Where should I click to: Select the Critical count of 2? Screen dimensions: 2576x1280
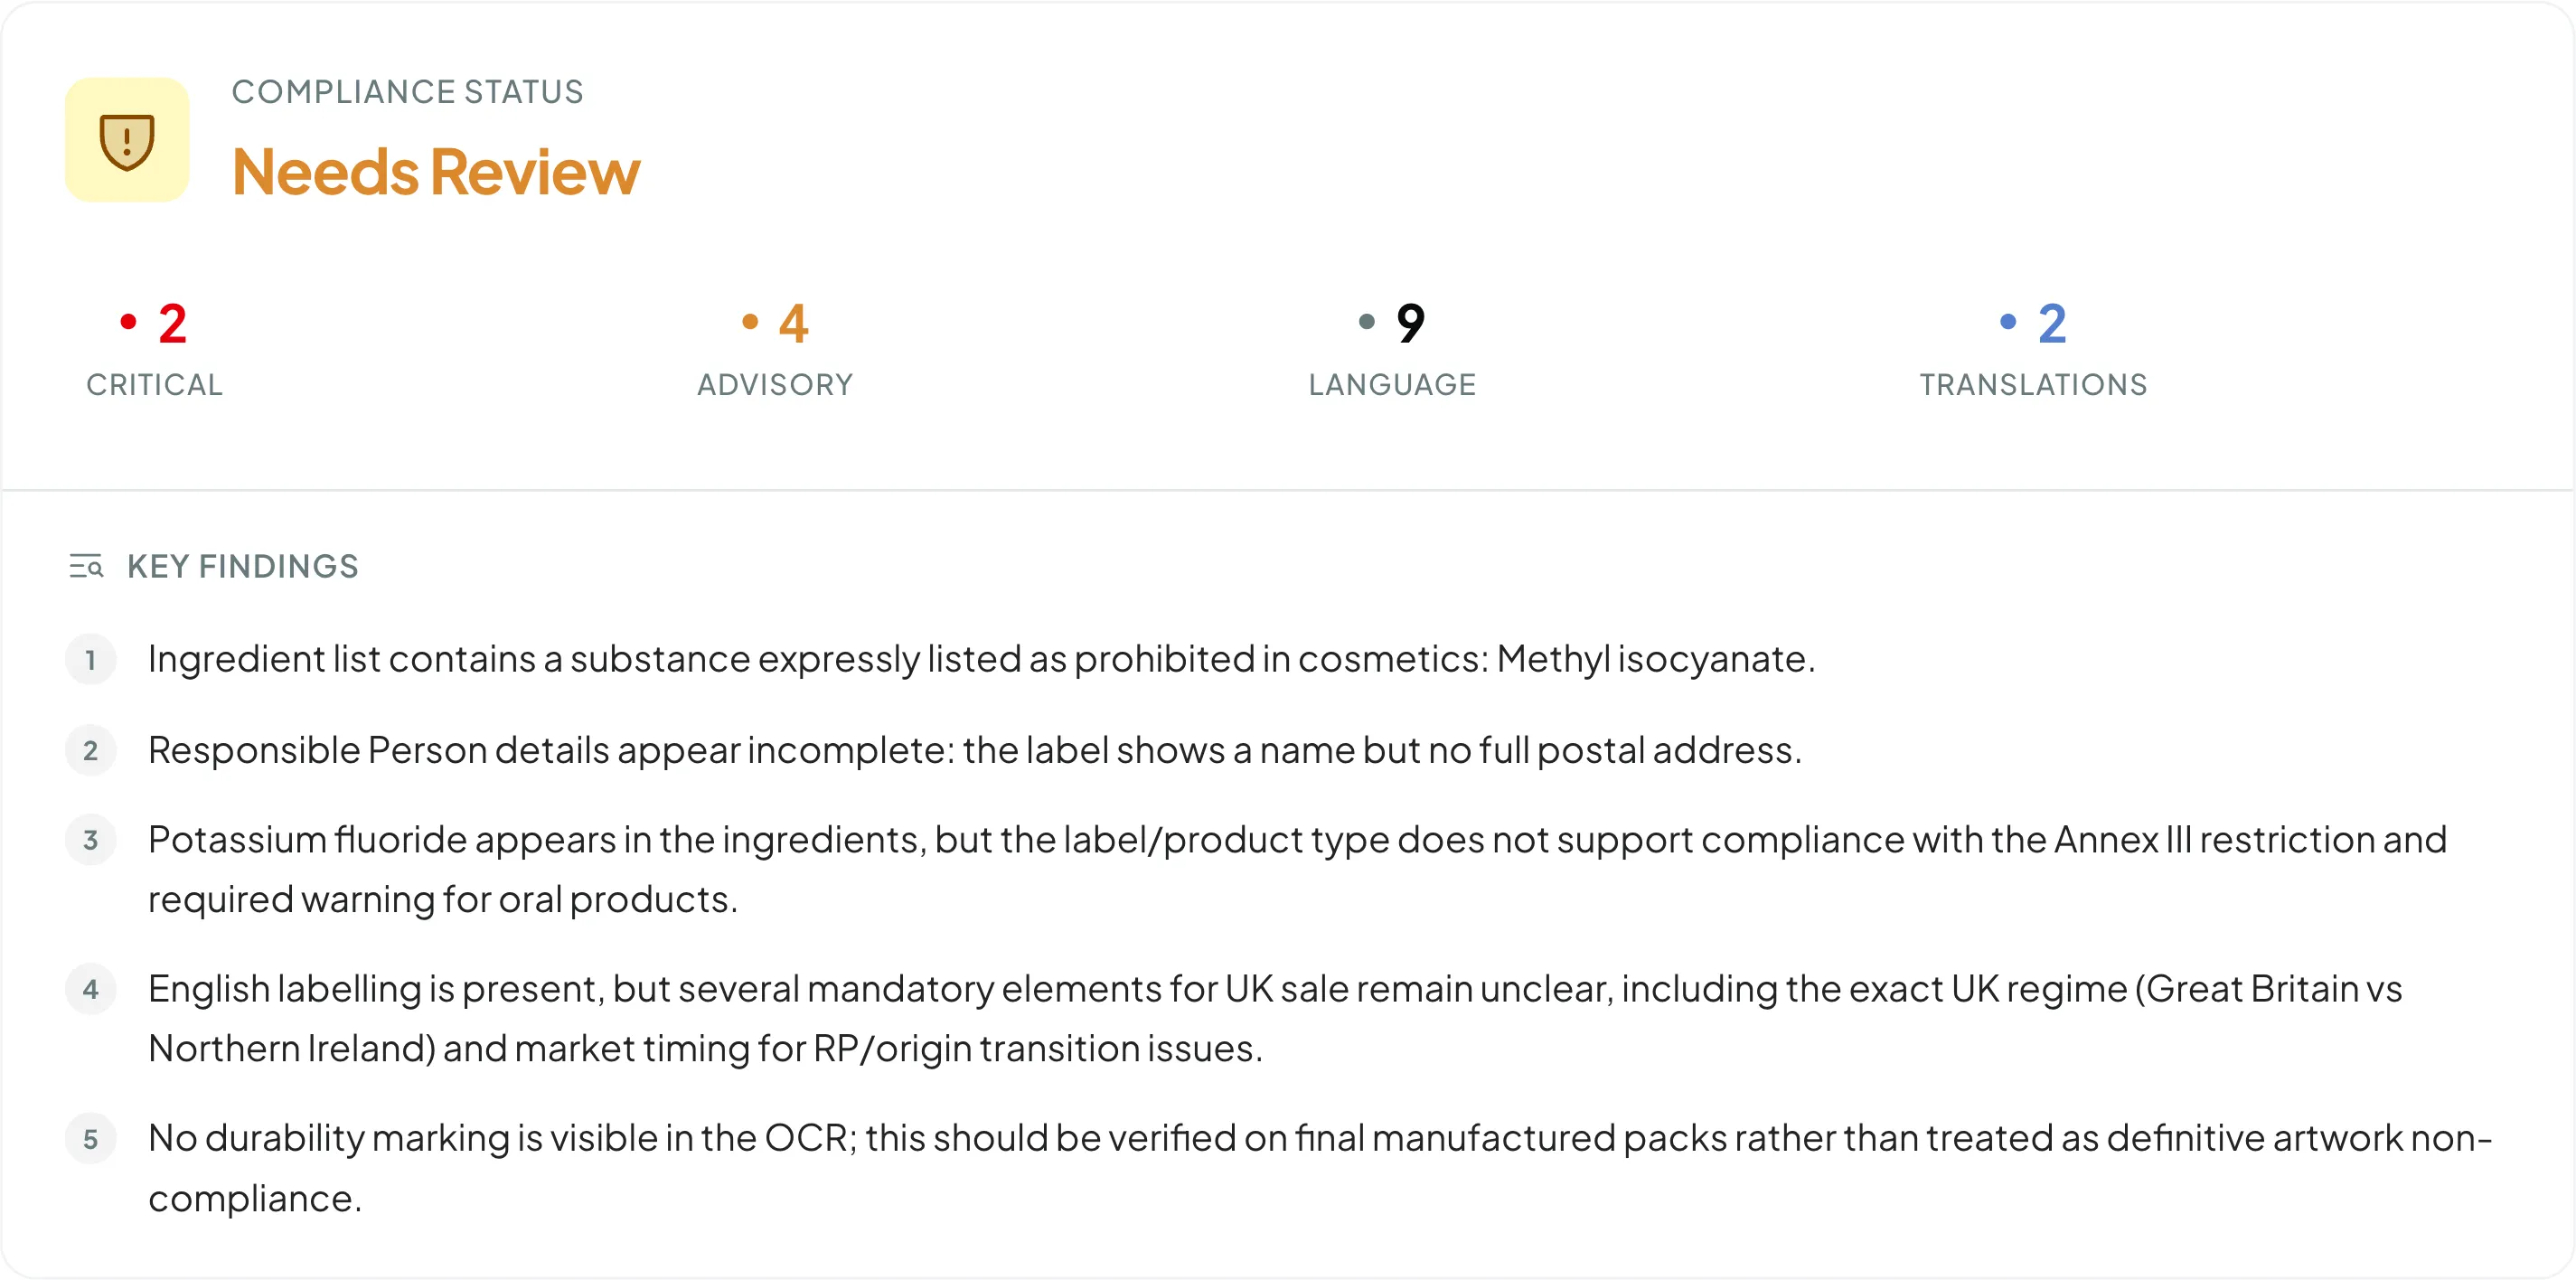[172, 323]
